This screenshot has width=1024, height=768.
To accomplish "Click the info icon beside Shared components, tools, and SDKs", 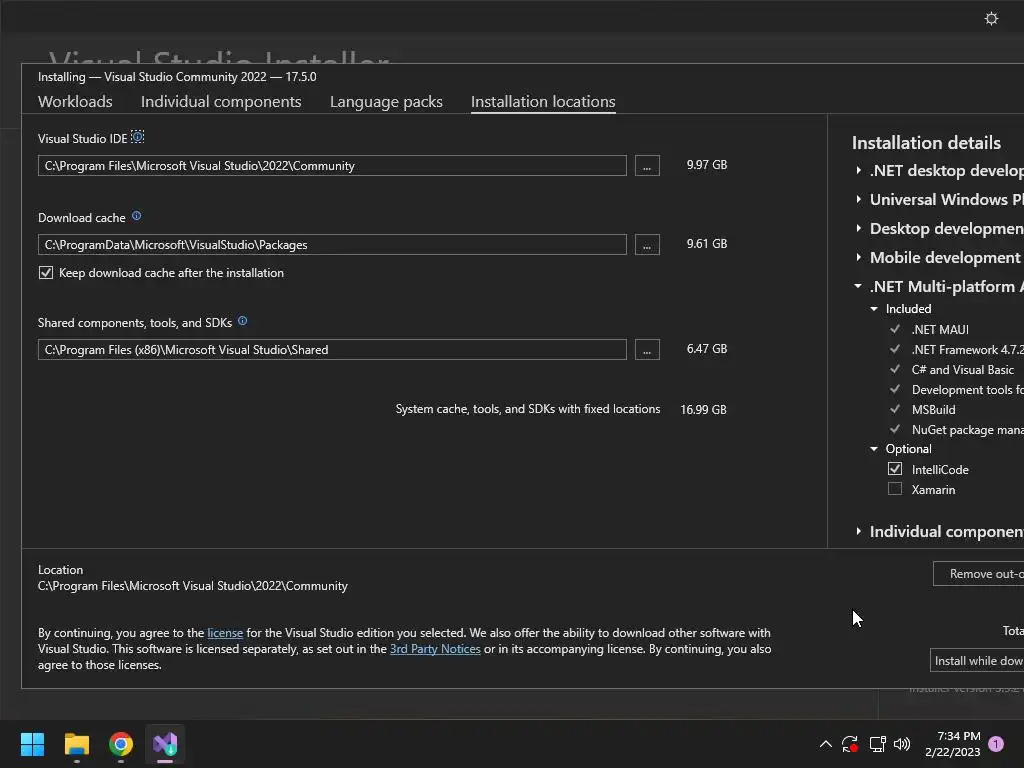I will 242,321.
